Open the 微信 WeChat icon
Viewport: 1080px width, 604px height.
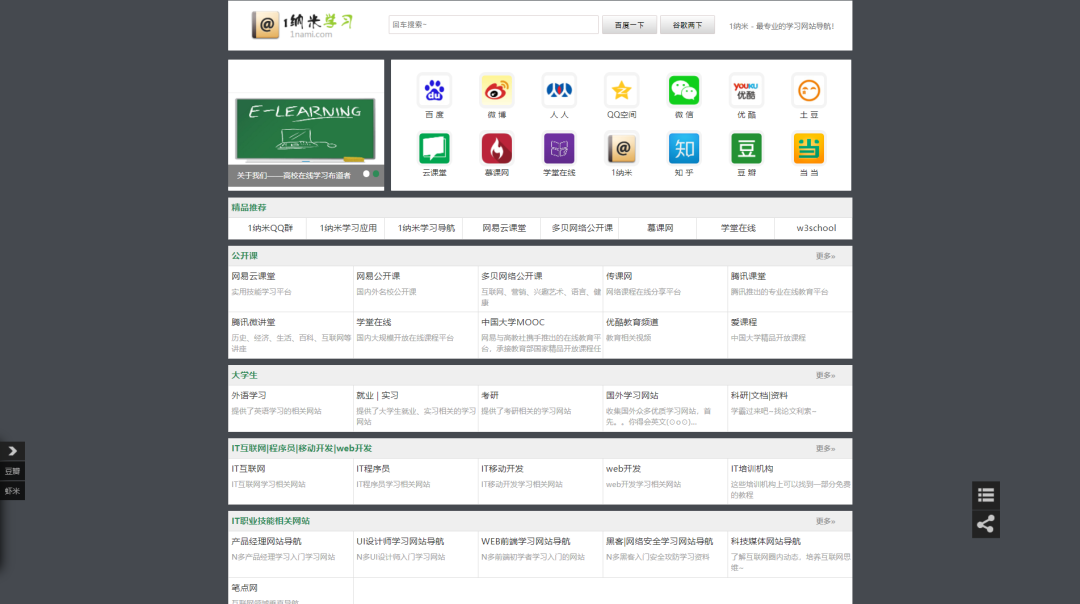pyautogui.click(x=684, y=90)
